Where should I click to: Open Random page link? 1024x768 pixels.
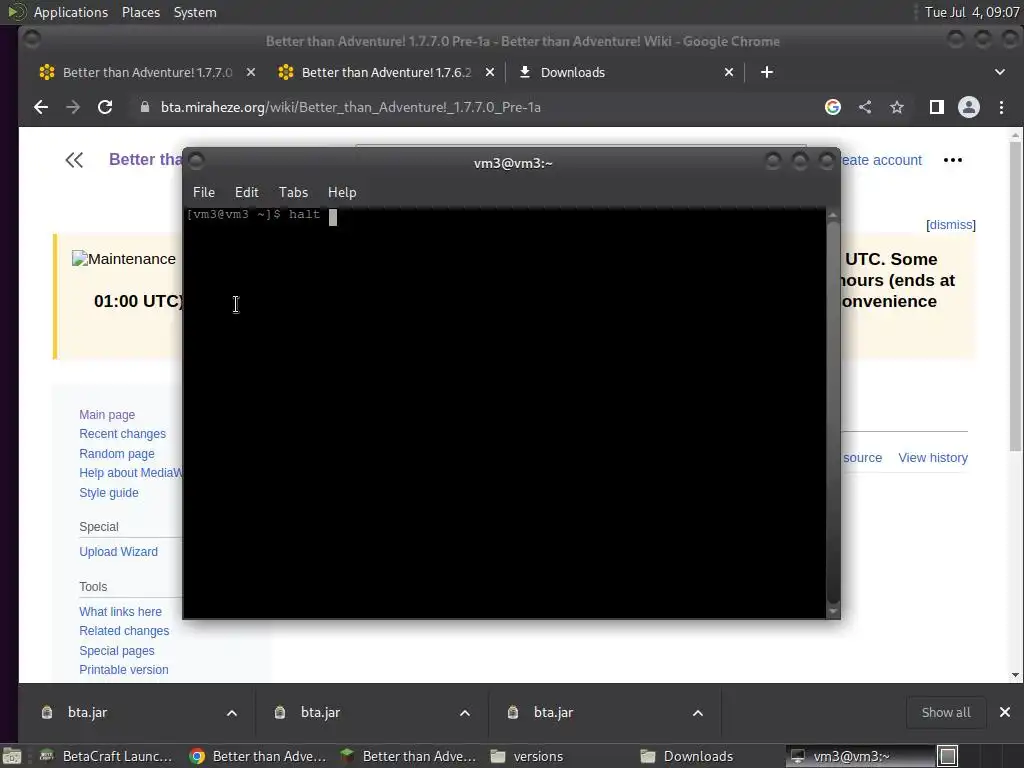pyautogui.click(x=117, y=453)
